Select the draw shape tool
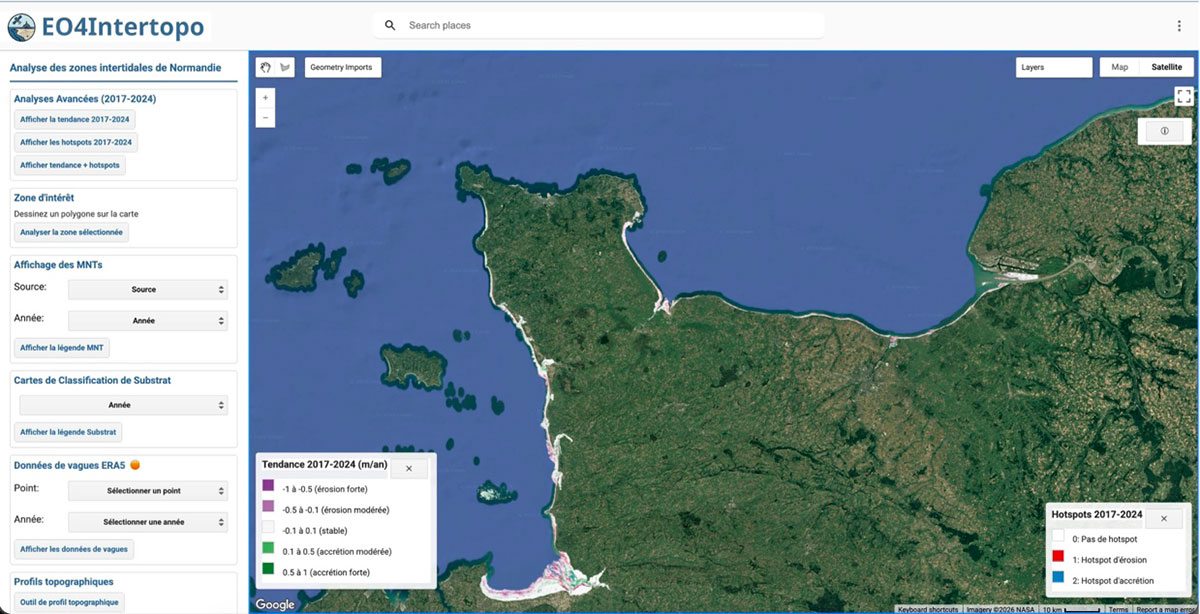The image size is (1200, 614). [286, 67]
